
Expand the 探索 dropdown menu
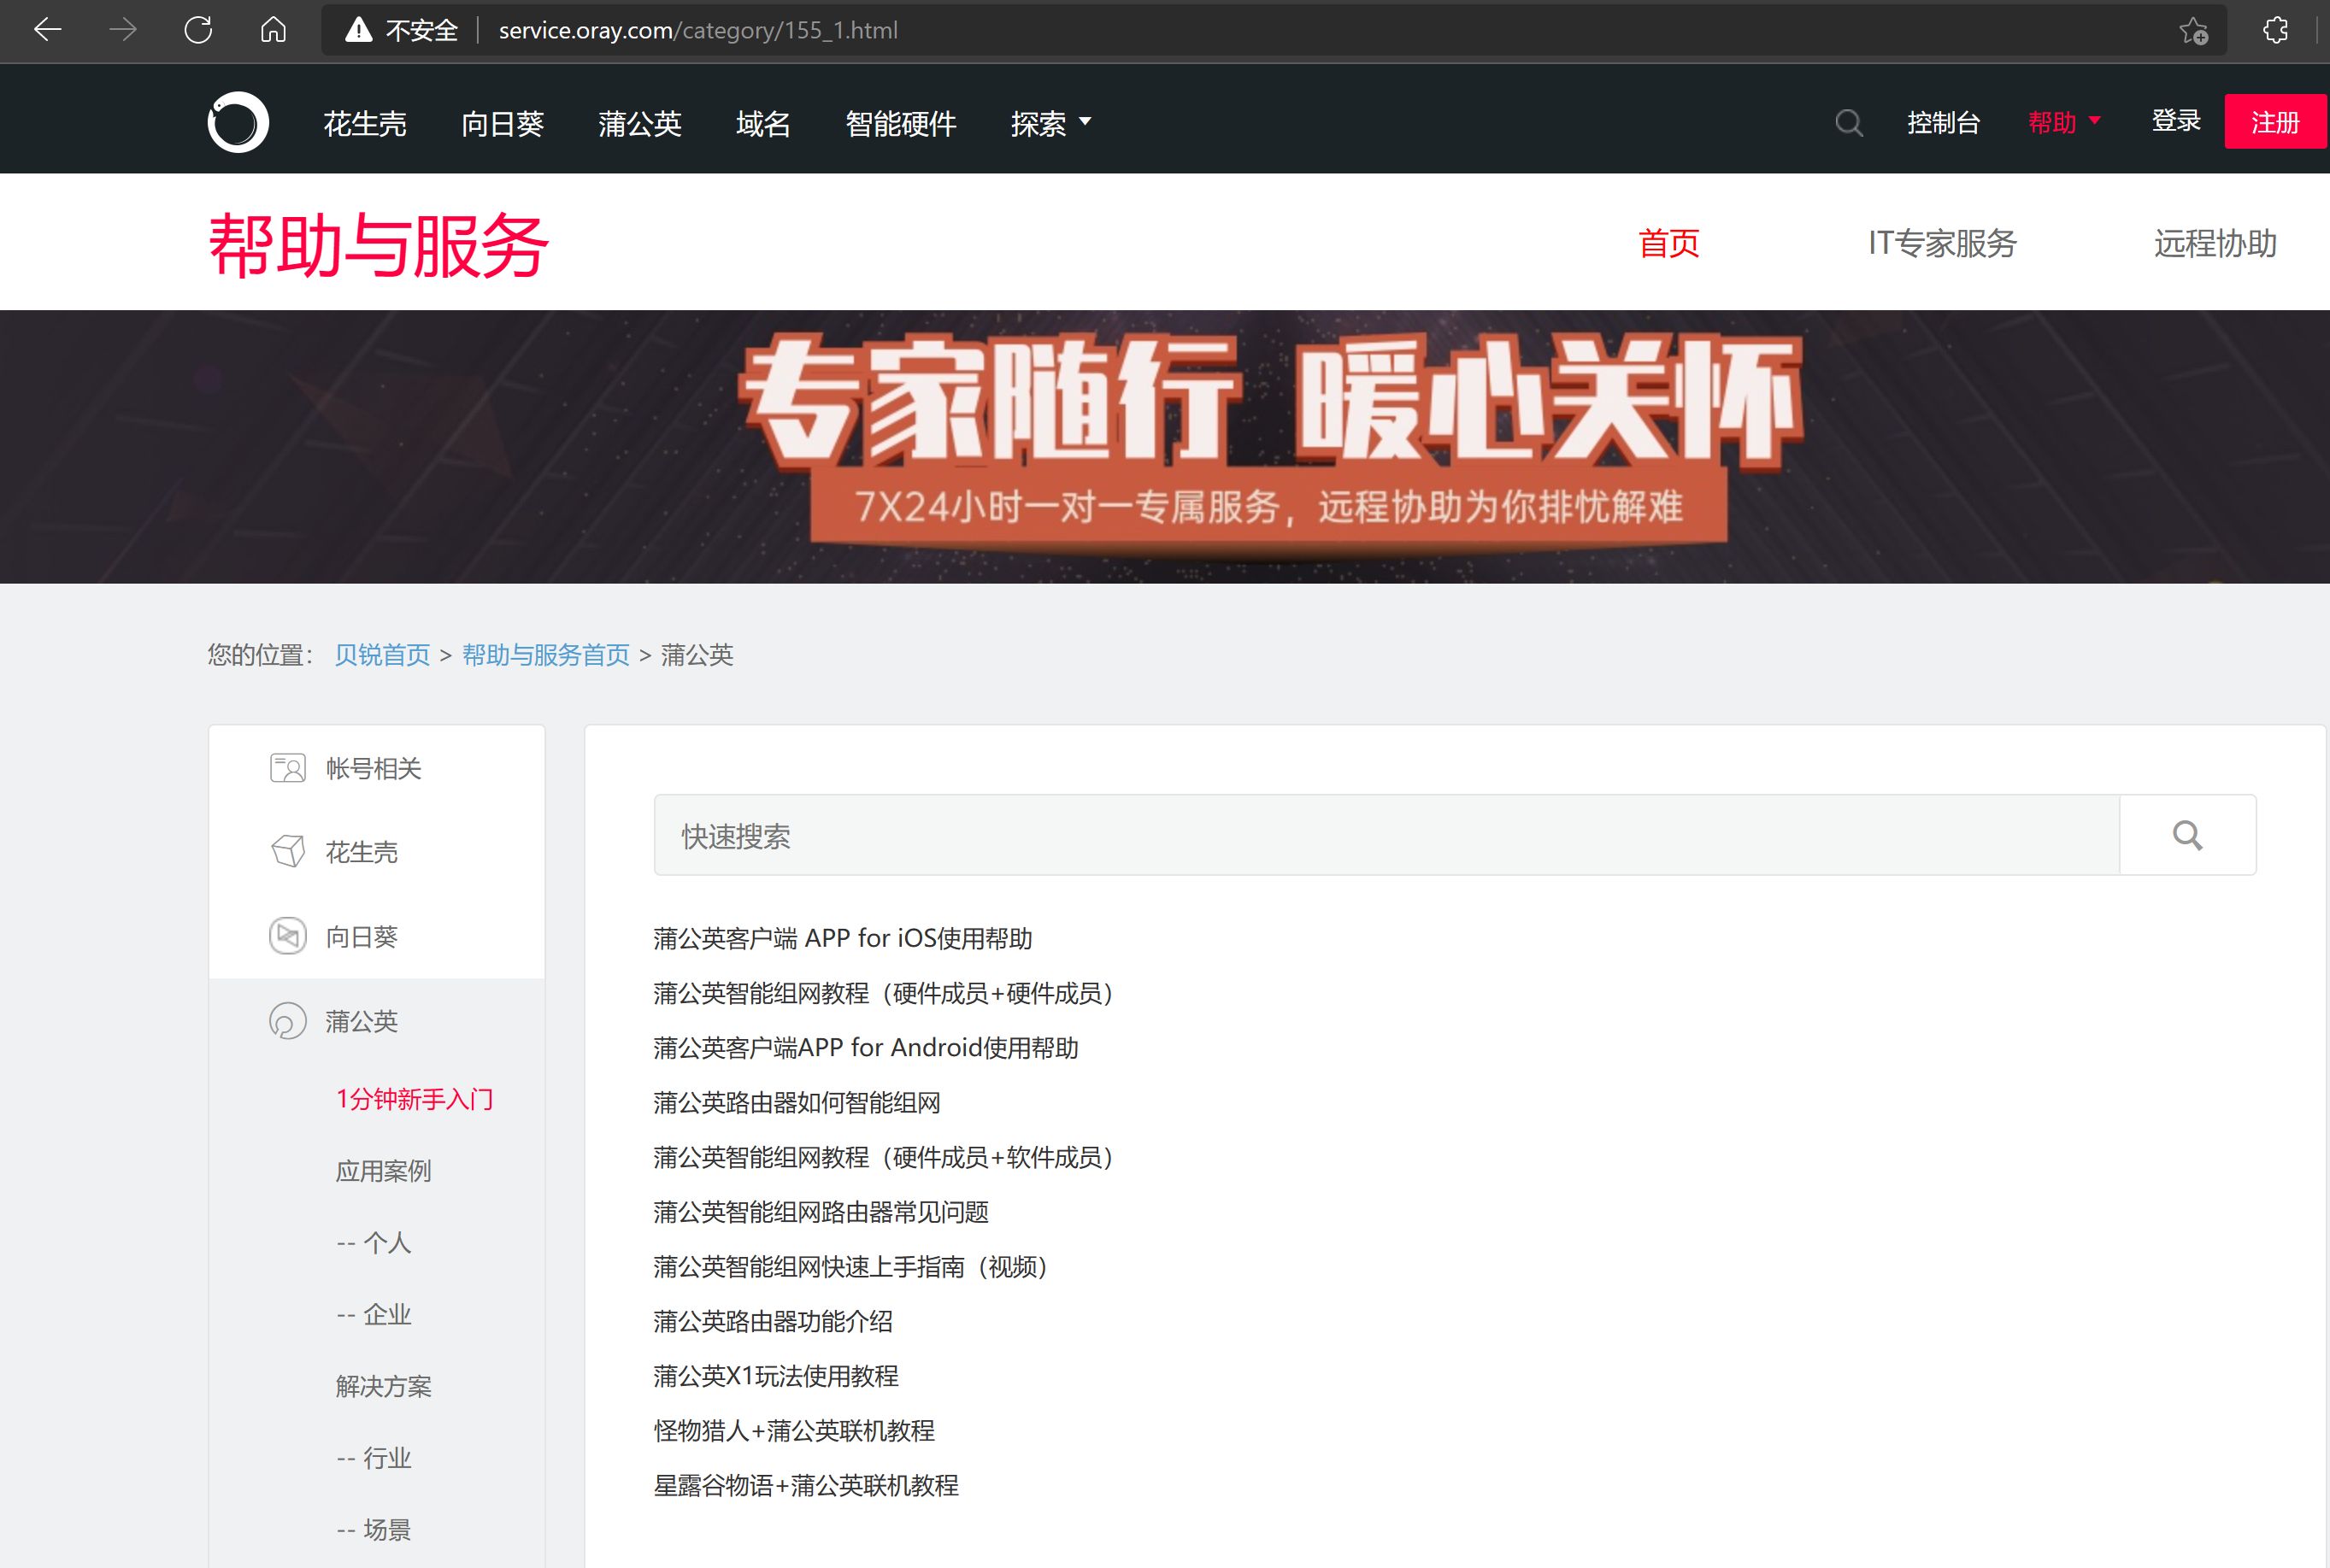point(1050,123)
